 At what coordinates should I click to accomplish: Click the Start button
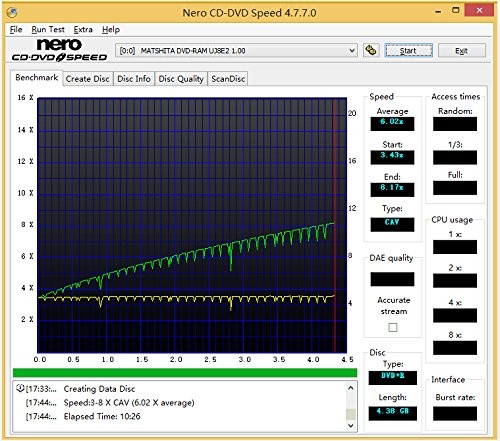point(408,51)
